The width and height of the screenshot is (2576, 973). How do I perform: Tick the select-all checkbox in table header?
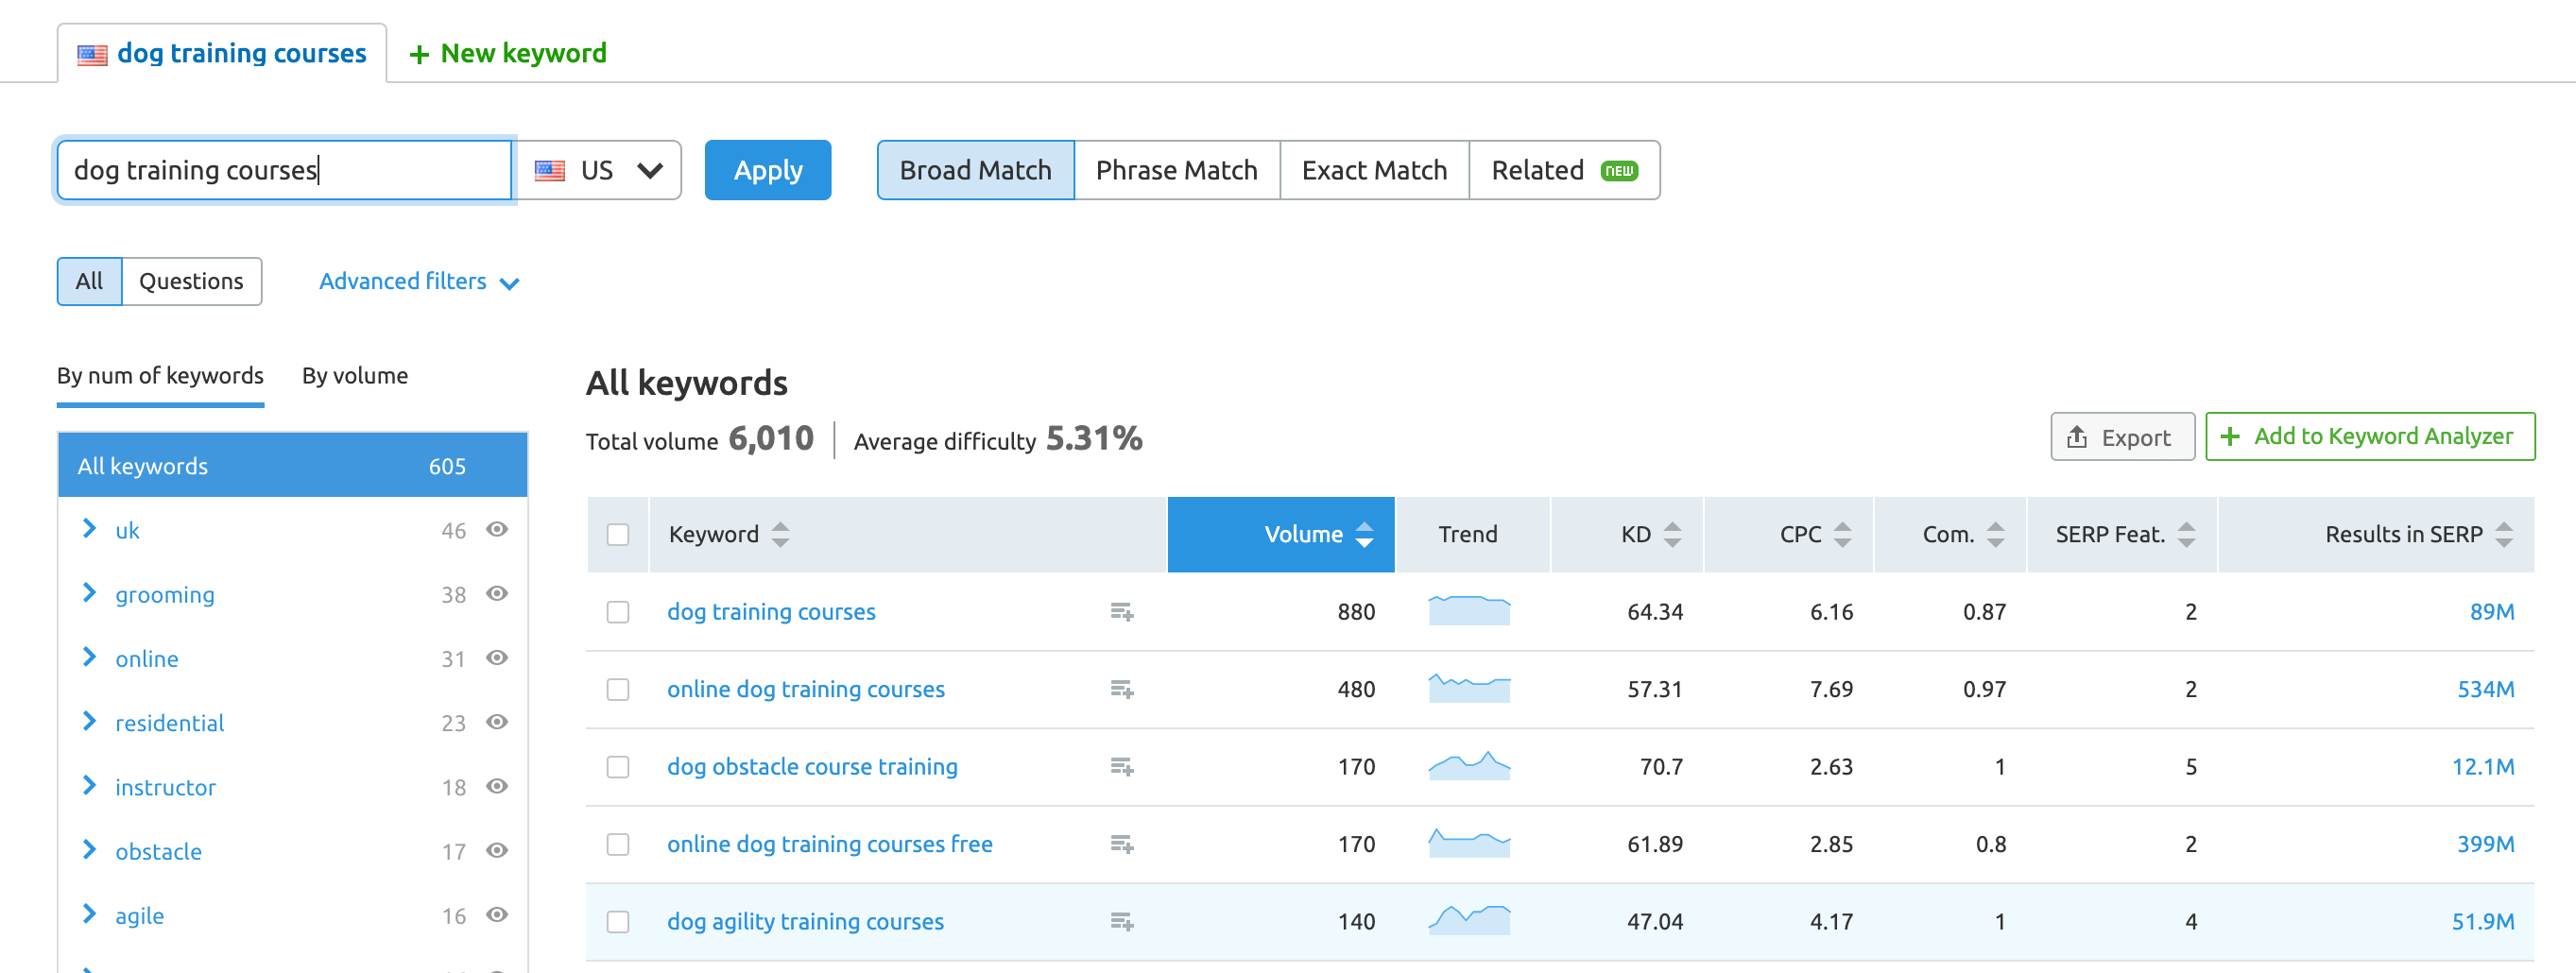[618, 535]
